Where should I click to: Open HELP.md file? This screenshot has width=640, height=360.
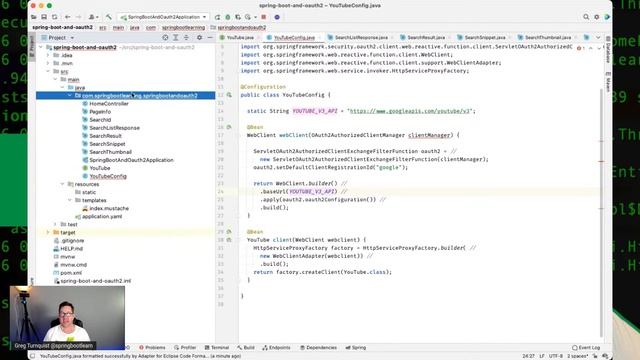(x=71, y=249)
